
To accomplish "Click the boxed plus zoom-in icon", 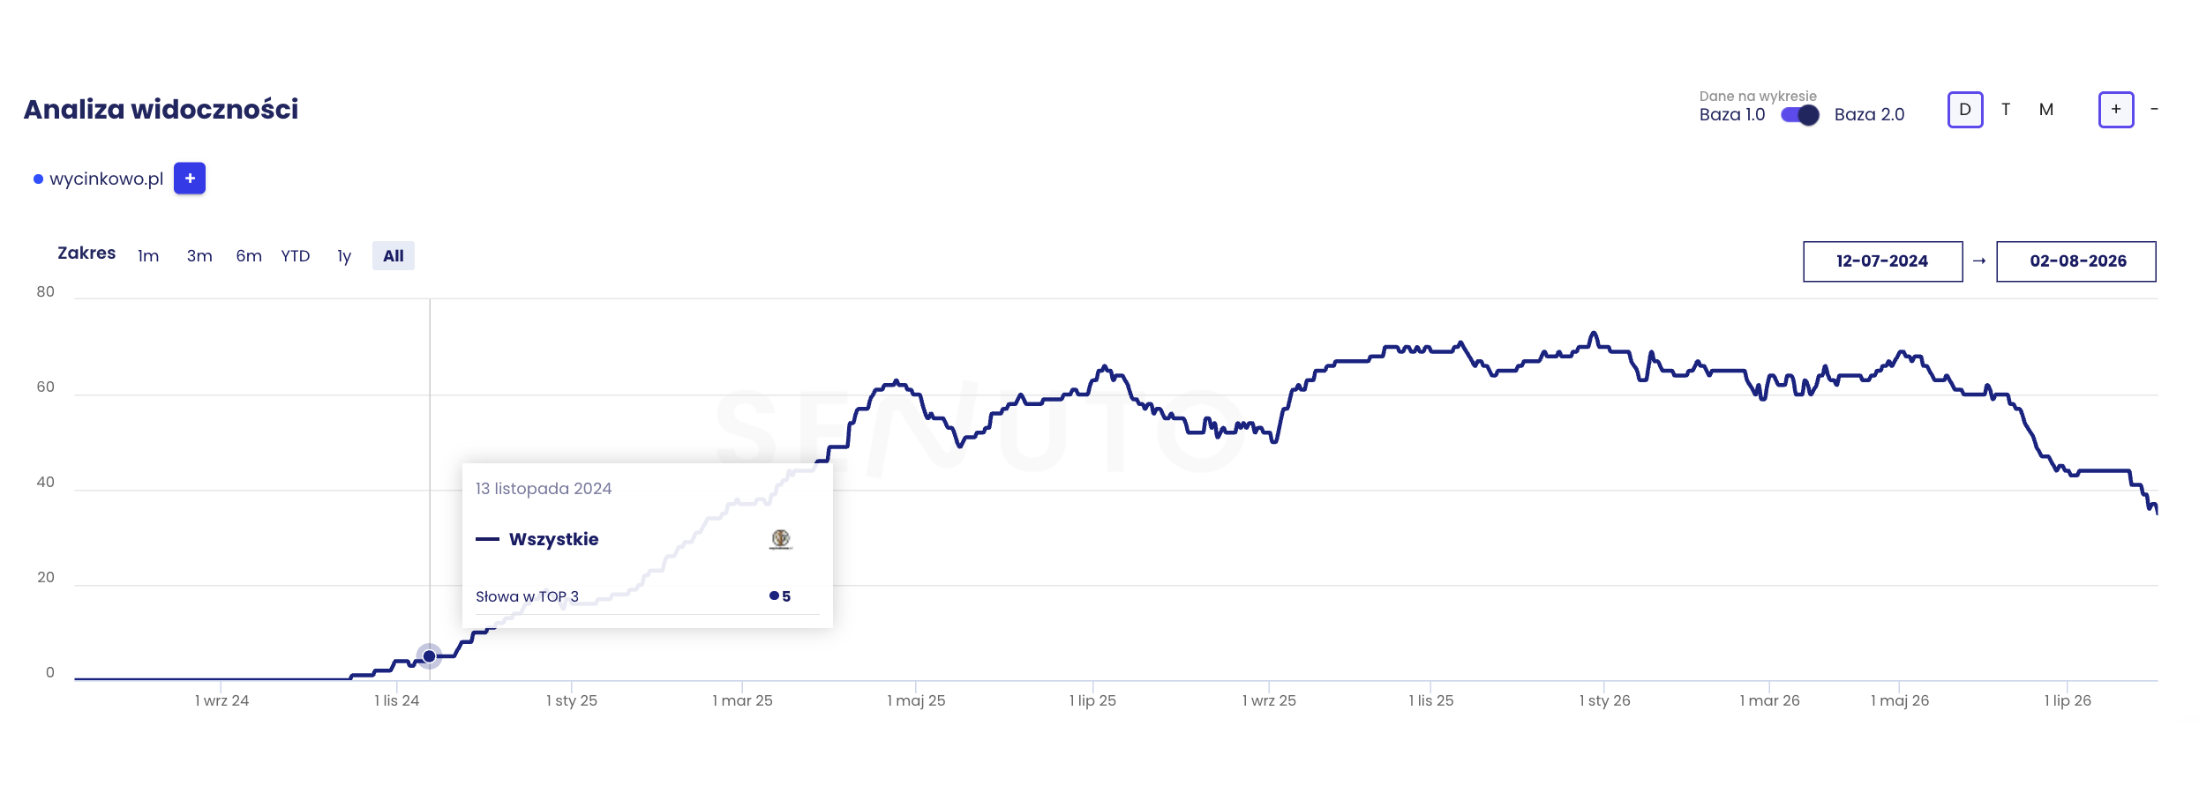I will coord(2116,110).
